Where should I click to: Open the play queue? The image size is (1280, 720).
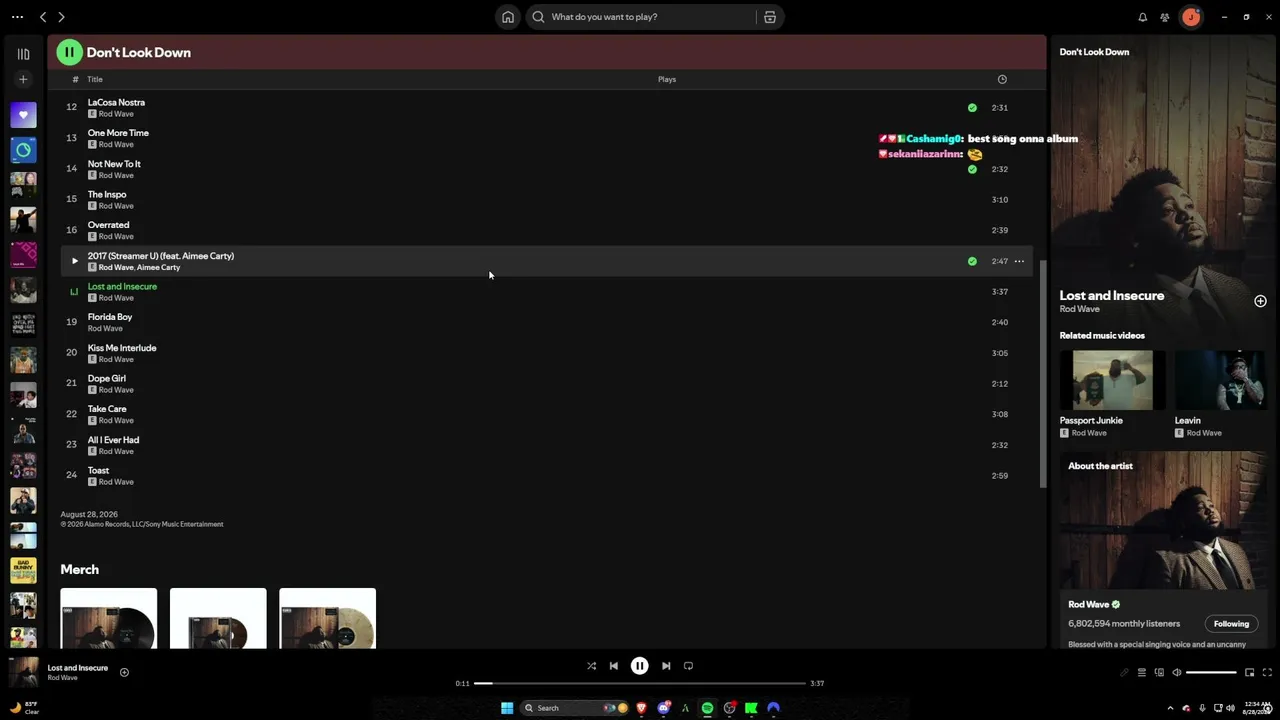point(1142,672)
